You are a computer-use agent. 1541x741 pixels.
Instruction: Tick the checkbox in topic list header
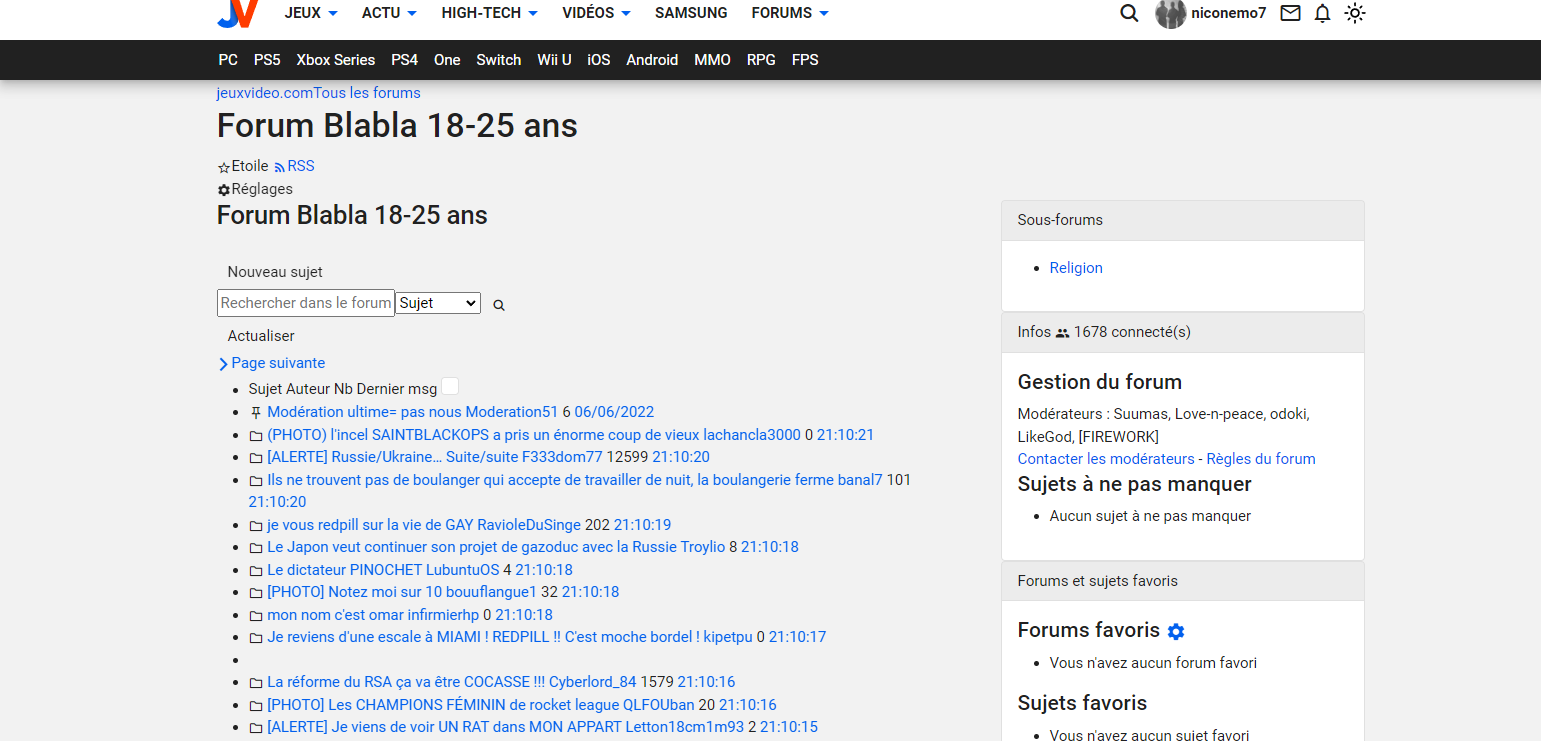450,387
